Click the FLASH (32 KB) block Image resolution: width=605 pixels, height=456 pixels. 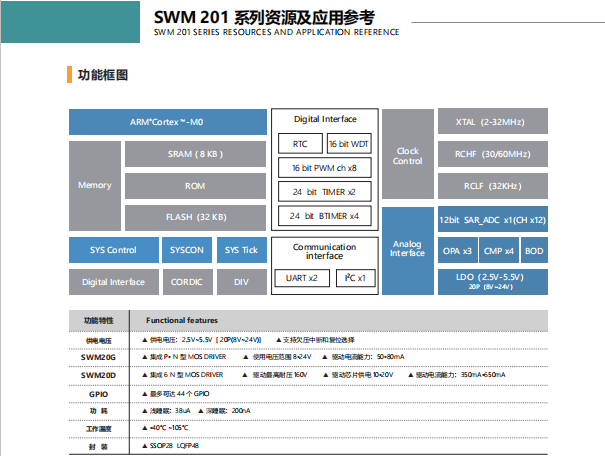pyautogui.click(x=195, y=218)
